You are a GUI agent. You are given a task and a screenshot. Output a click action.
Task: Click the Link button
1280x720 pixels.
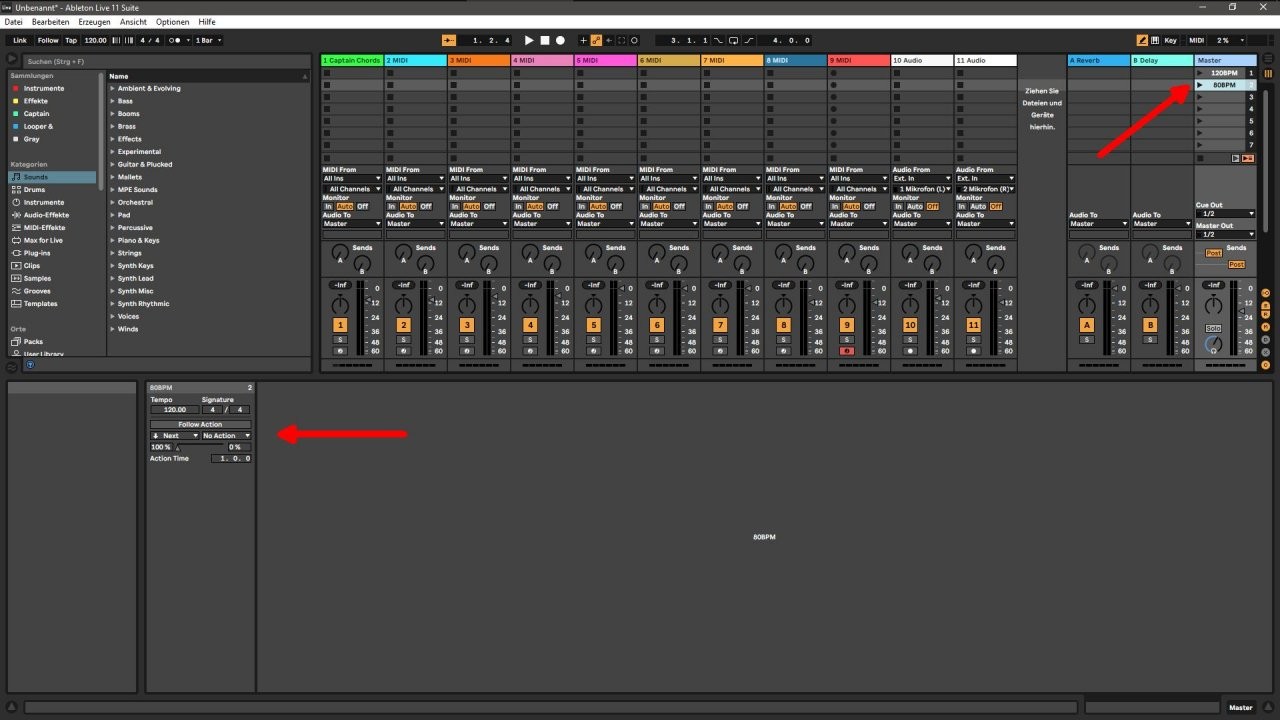tap(20, 40)
